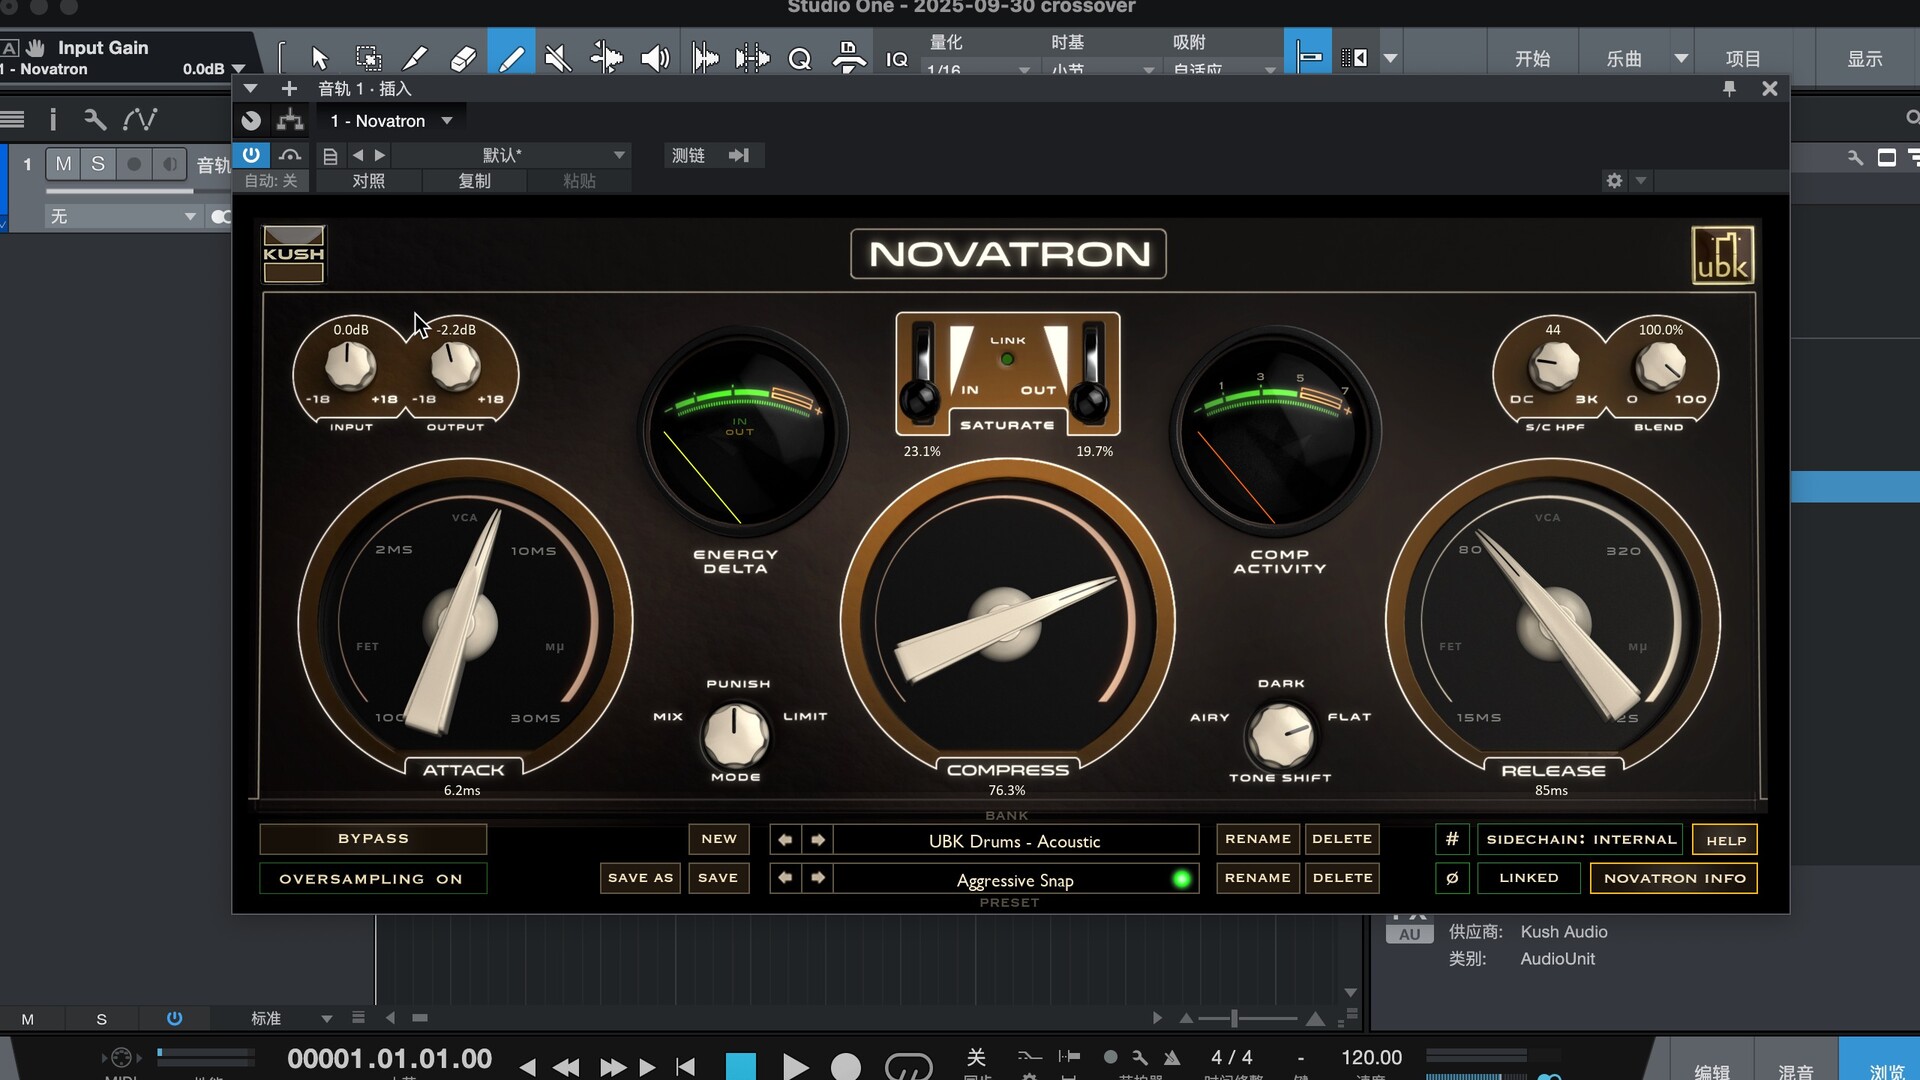
Task: Select the Eraser tool
Action: [463, 58]
